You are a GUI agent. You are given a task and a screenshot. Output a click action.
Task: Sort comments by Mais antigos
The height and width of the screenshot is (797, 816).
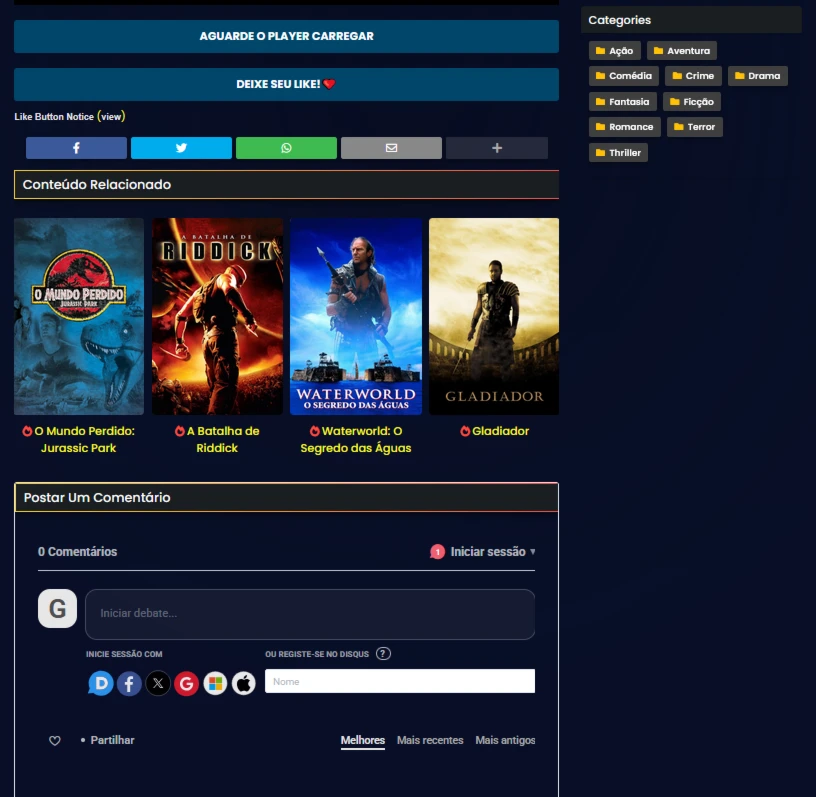pyautogui.click(x=505, y=740)
